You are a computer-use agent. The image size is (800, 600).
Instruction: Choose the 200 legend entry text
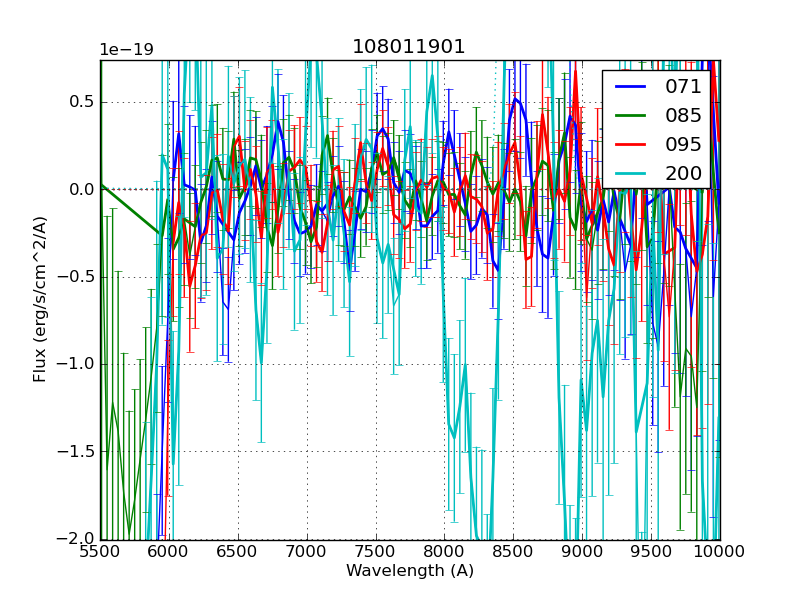pyautogui.click(x=683, y=173)
